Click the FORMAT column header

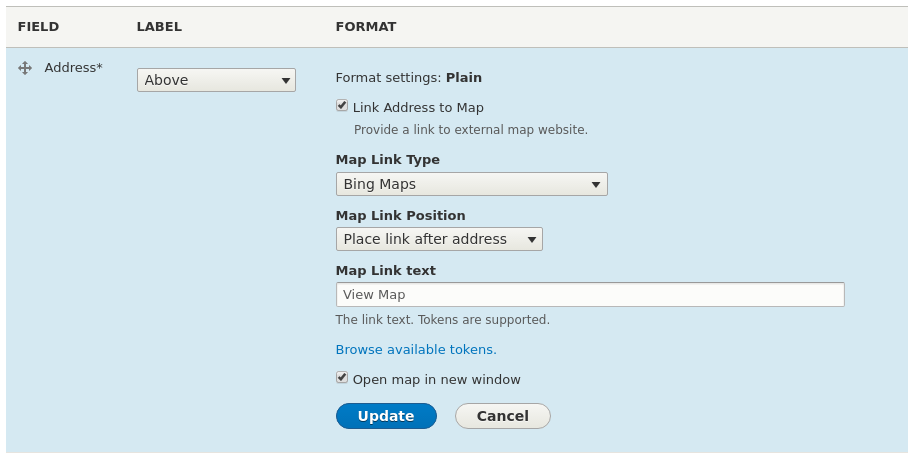point(366,27)
